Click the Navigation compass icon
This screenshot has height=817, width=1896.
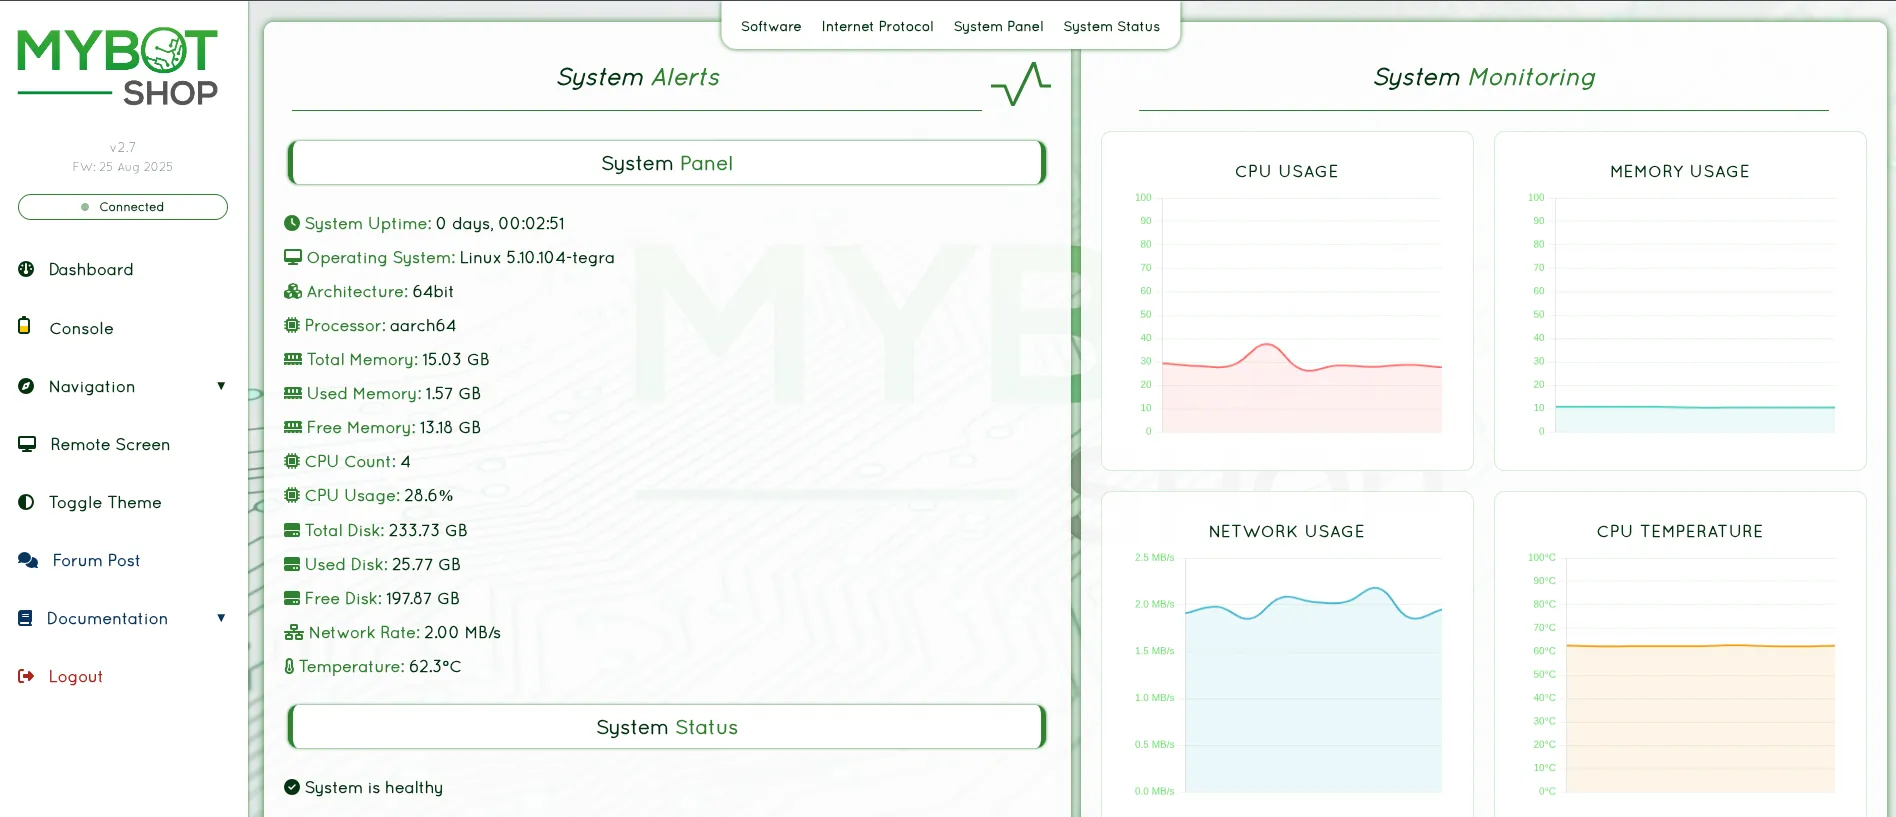[x=26, y=386]
